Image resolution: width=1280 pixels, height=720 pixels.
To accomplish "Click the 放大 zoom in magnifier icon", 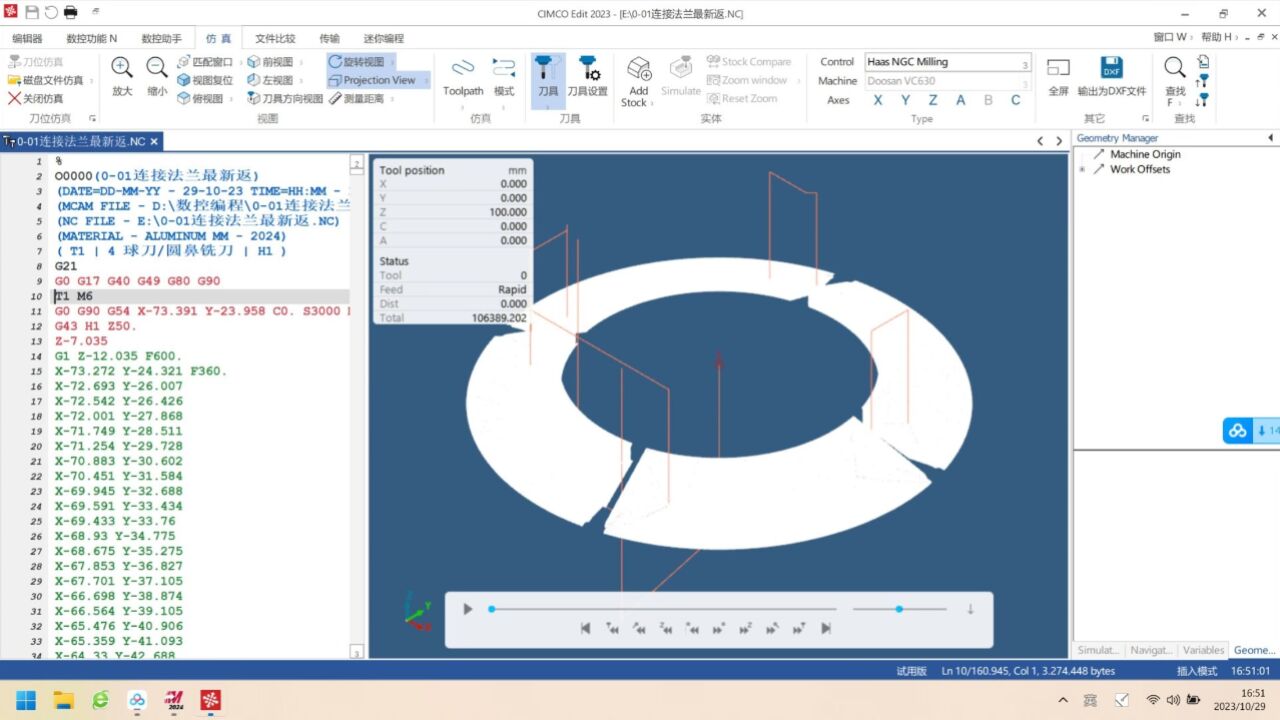I will [122, 68].
